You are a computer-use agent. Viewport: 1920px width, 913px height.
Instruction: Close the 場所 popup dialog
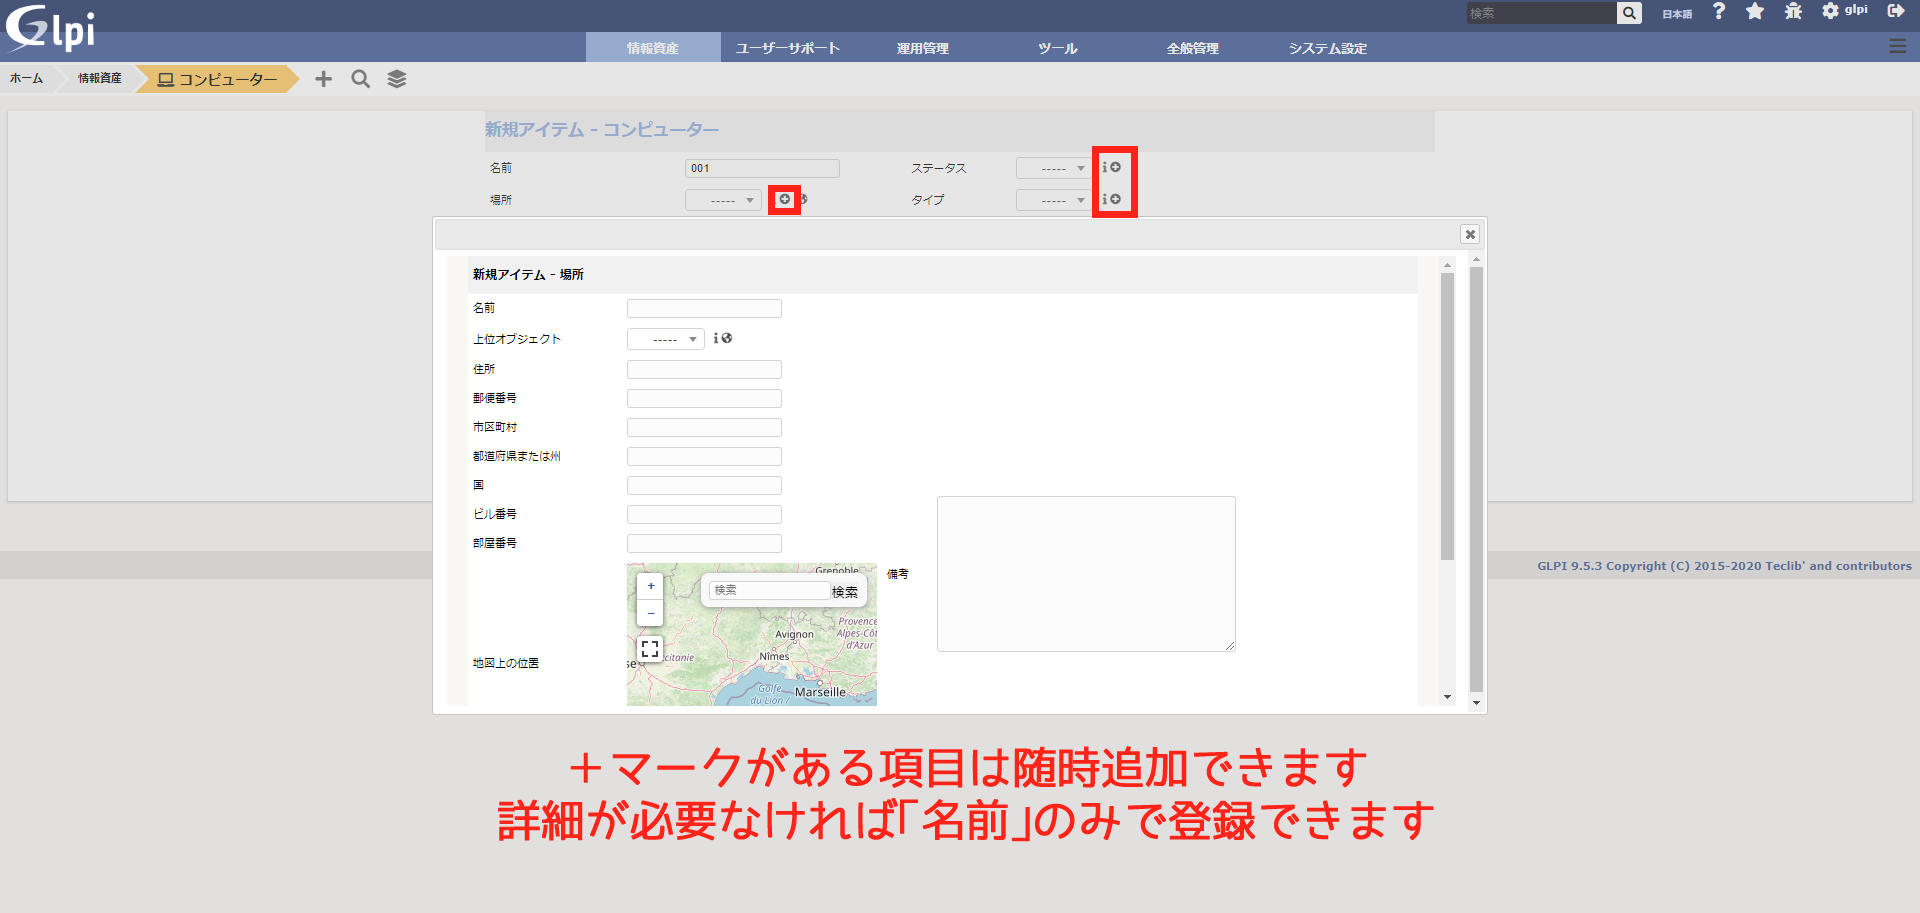(x=1470, y=234)
